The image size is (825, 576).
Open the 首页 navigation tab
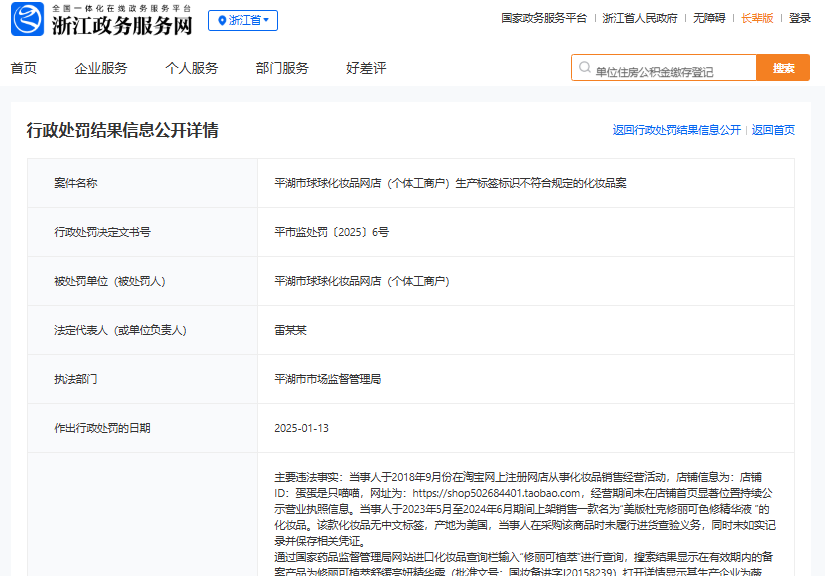tap(24, 68)
